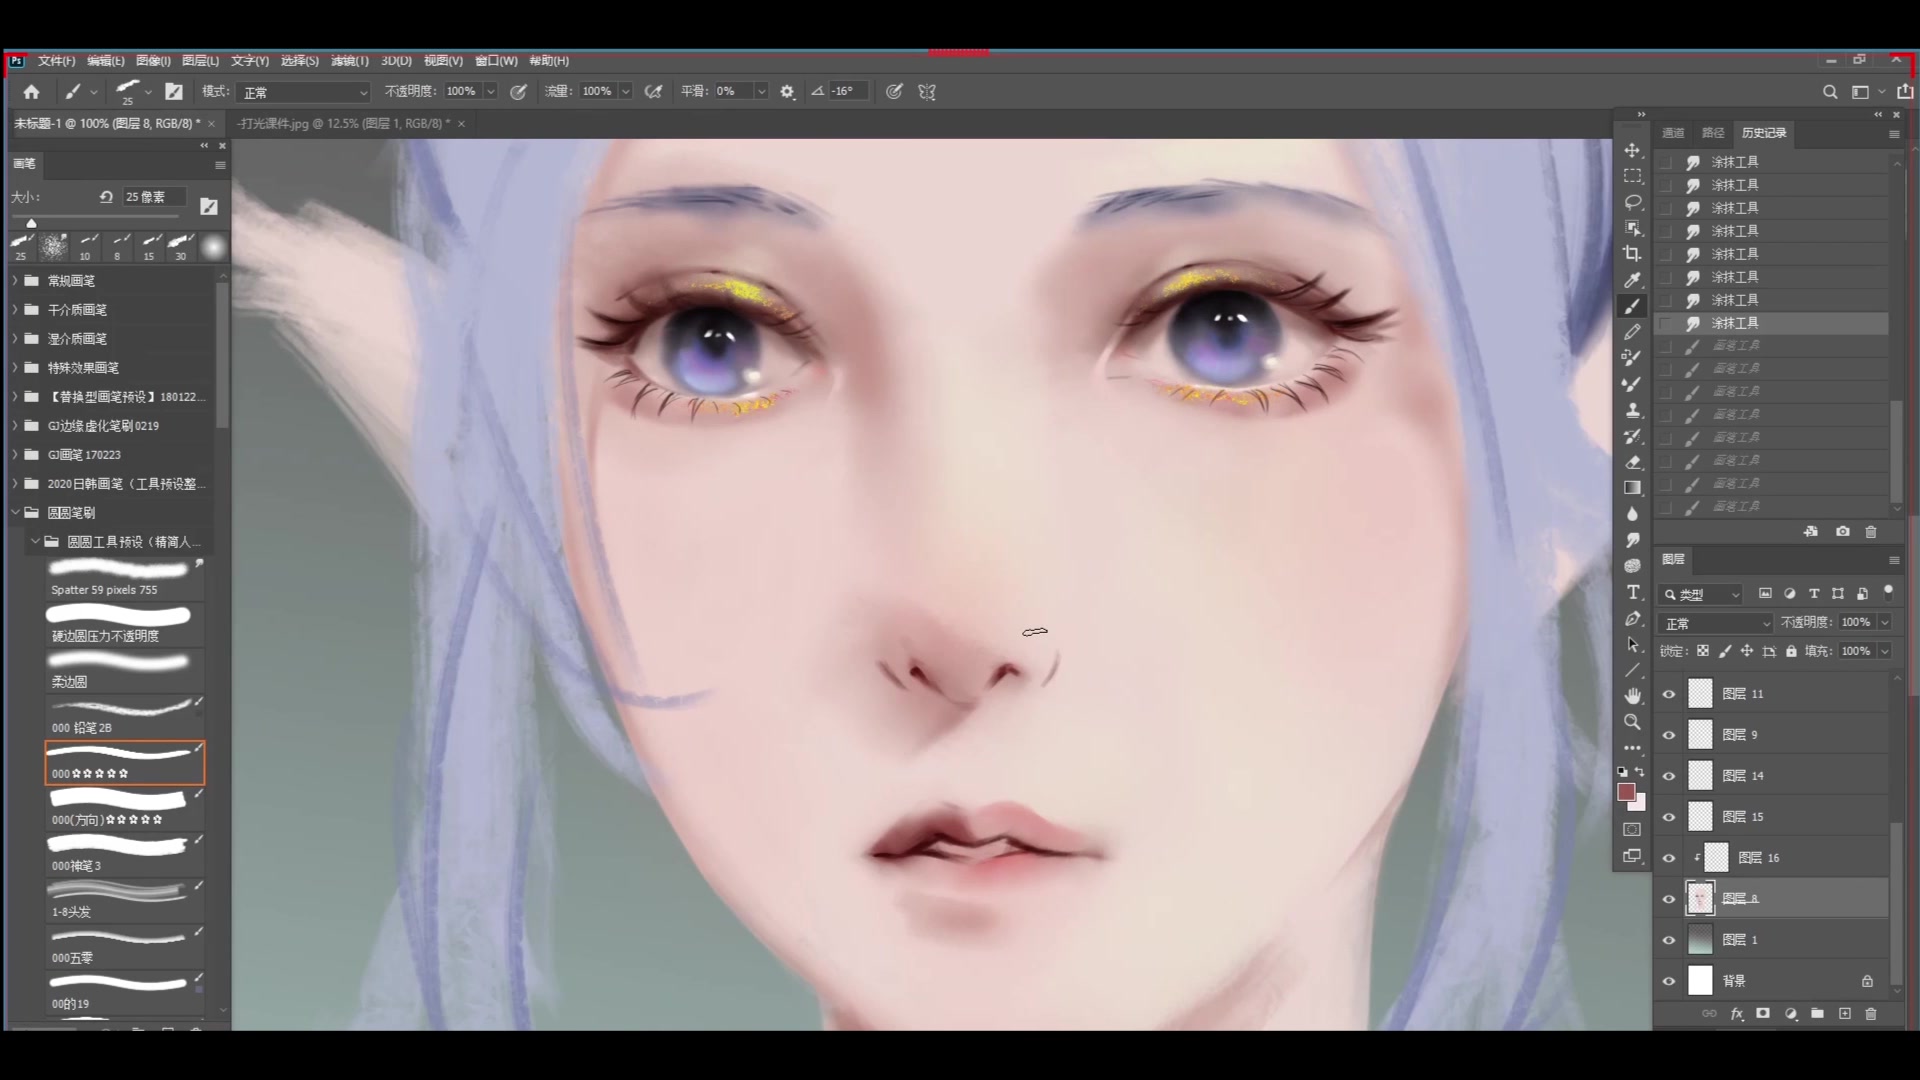Open the blend mode 模式 dropdown in options bar
This screenshot has width=1920, height=1080.
click(304, 92)
